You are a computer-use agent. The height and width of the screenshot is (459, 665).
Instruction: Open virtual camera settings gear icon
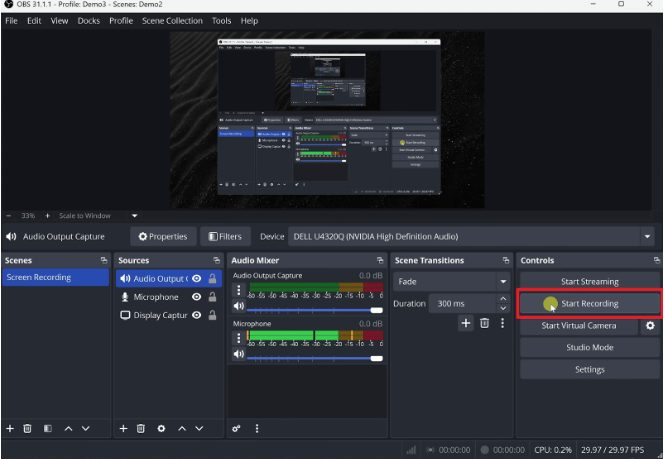click(650, 326)
